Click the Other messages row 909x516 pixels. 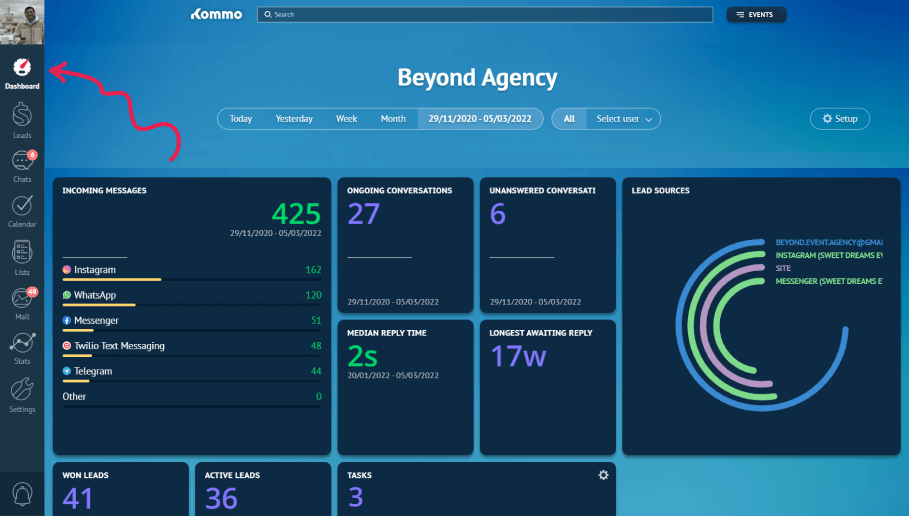coord(192,397)
